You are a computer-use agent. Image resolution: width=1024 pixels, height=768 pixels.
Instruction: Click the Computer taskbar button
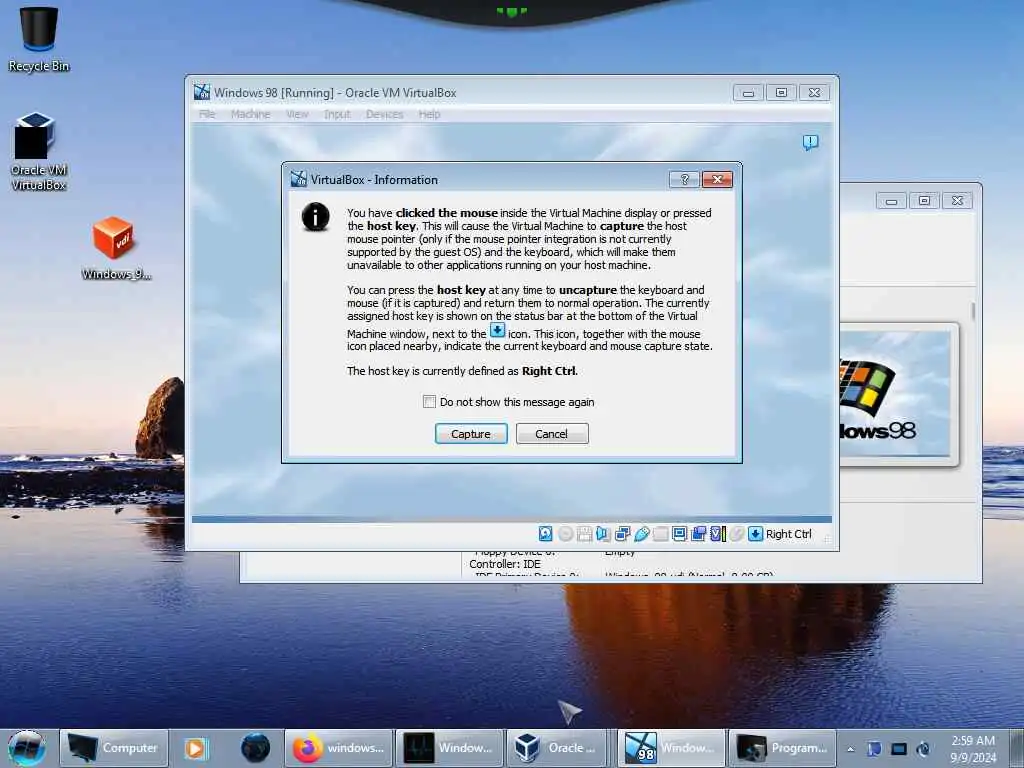click(x=114, y=748)
